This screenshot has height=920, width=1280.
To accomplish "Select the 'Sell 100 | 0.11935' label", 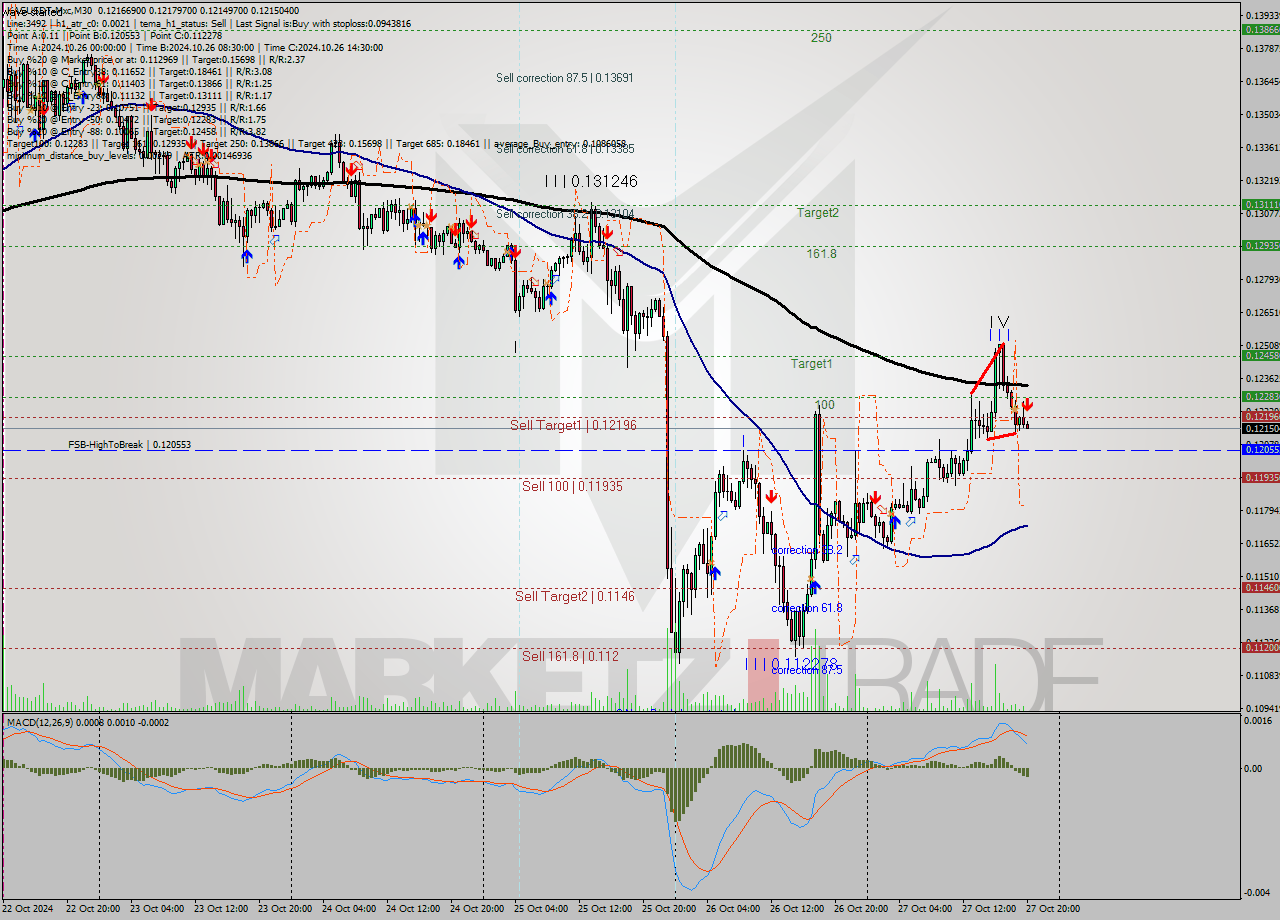I will pos(572,486).
